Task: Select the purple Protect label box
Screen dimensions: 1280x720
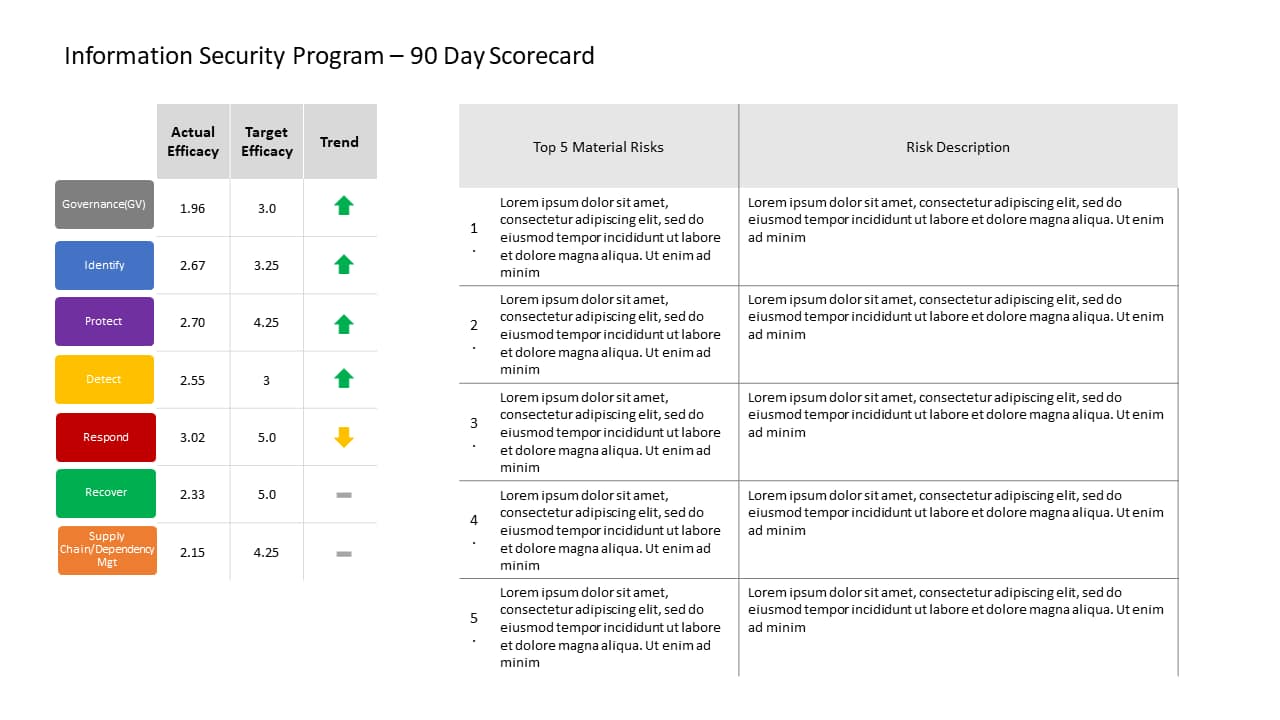Action: coord(104,321)
